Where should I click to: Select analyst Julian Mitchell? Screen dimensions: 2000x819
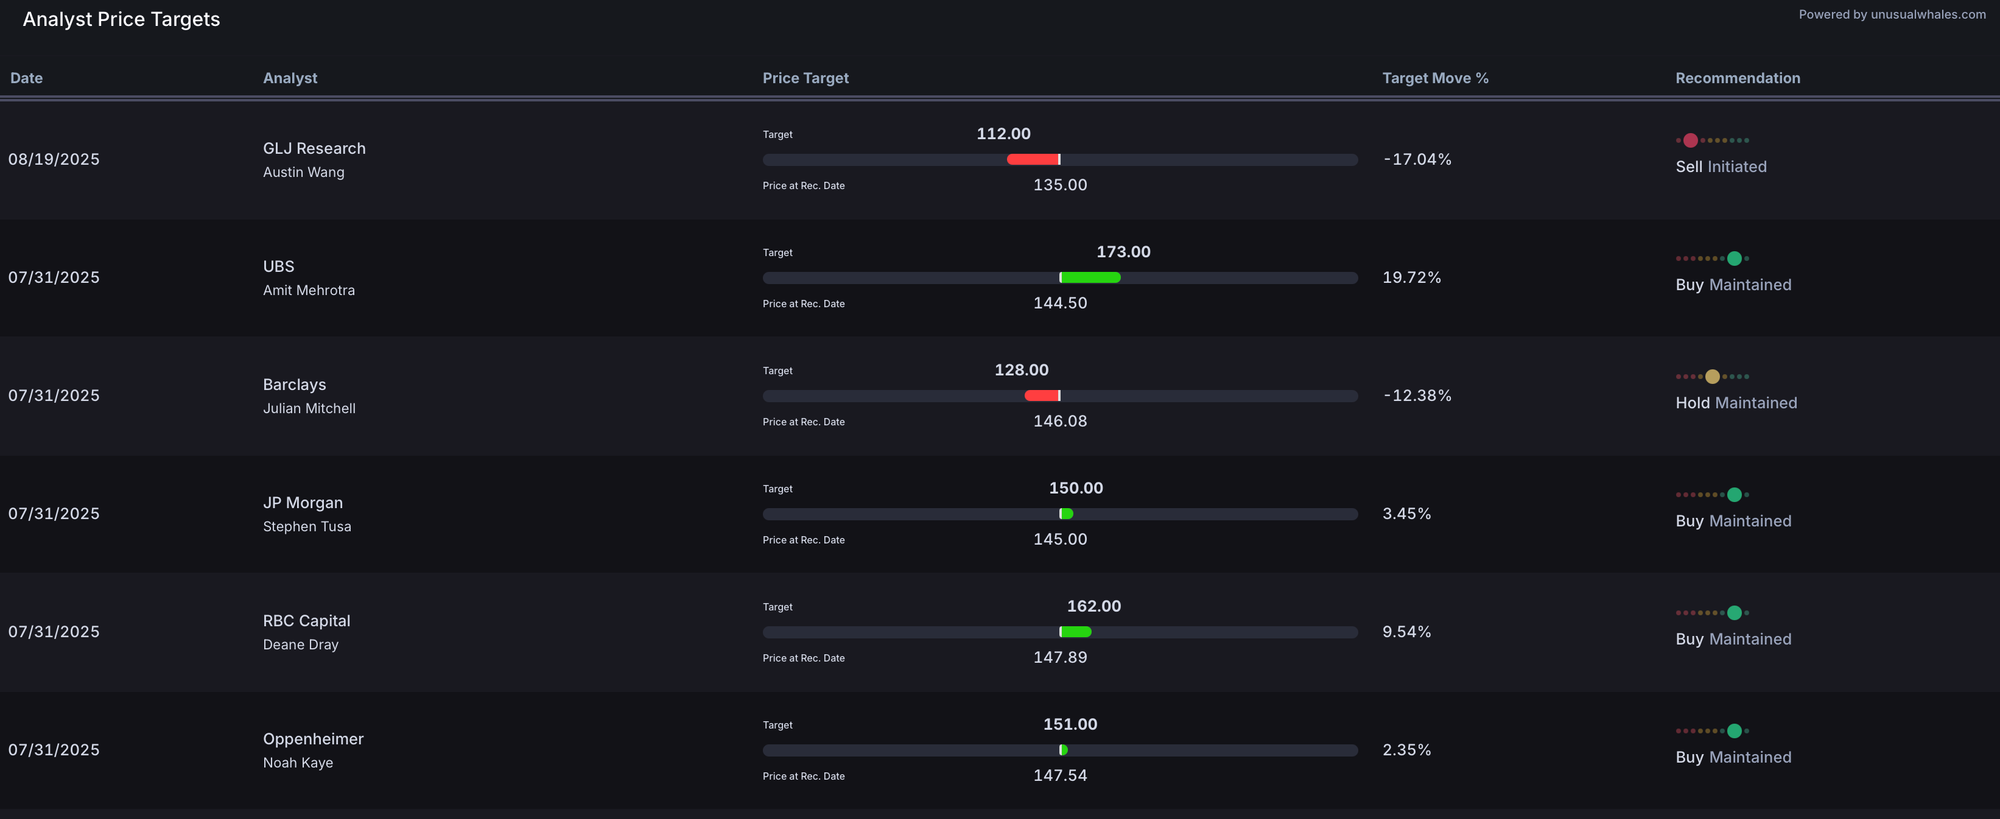309,408
